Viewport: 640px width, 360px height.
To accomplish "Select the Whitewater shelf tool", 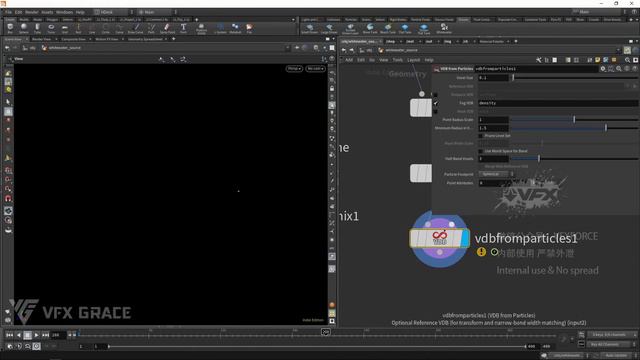I will (x=444, y=28).
